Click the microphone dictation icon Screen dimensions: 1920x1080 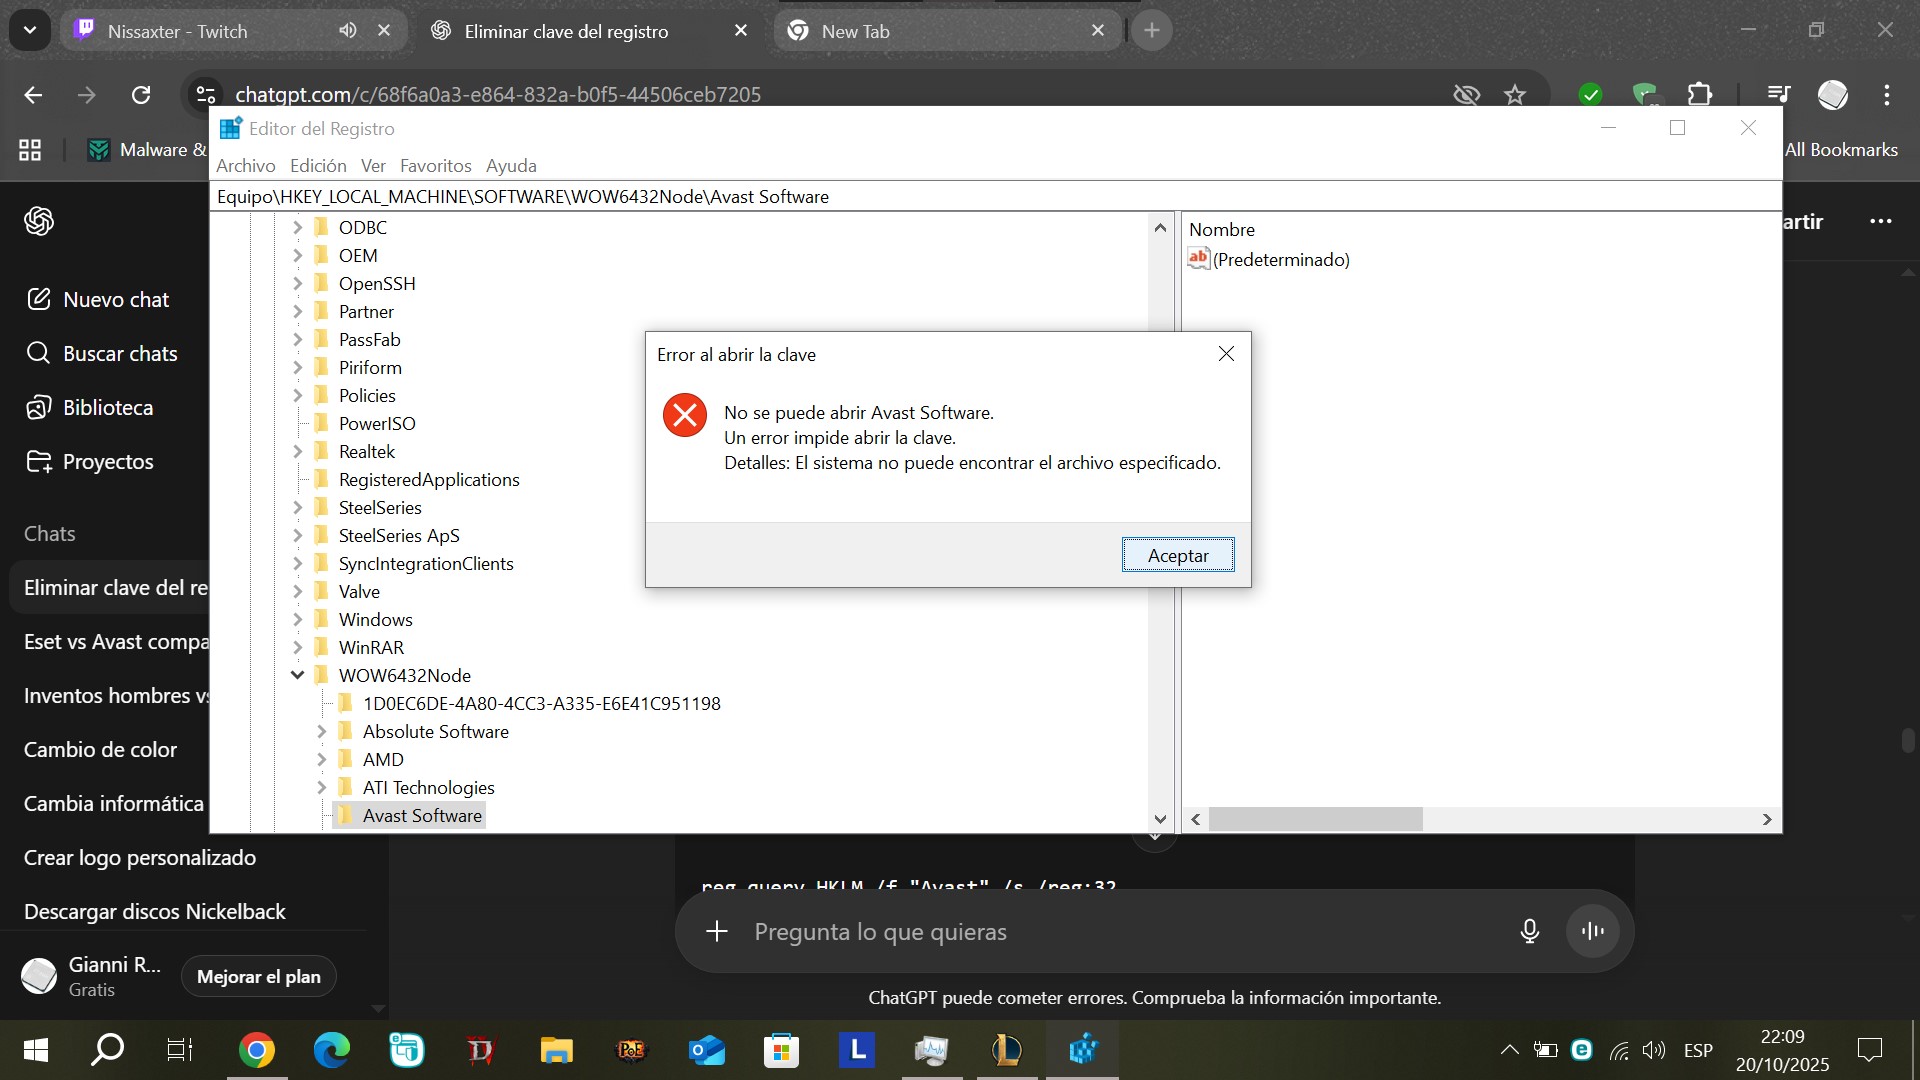[1529, 931]
